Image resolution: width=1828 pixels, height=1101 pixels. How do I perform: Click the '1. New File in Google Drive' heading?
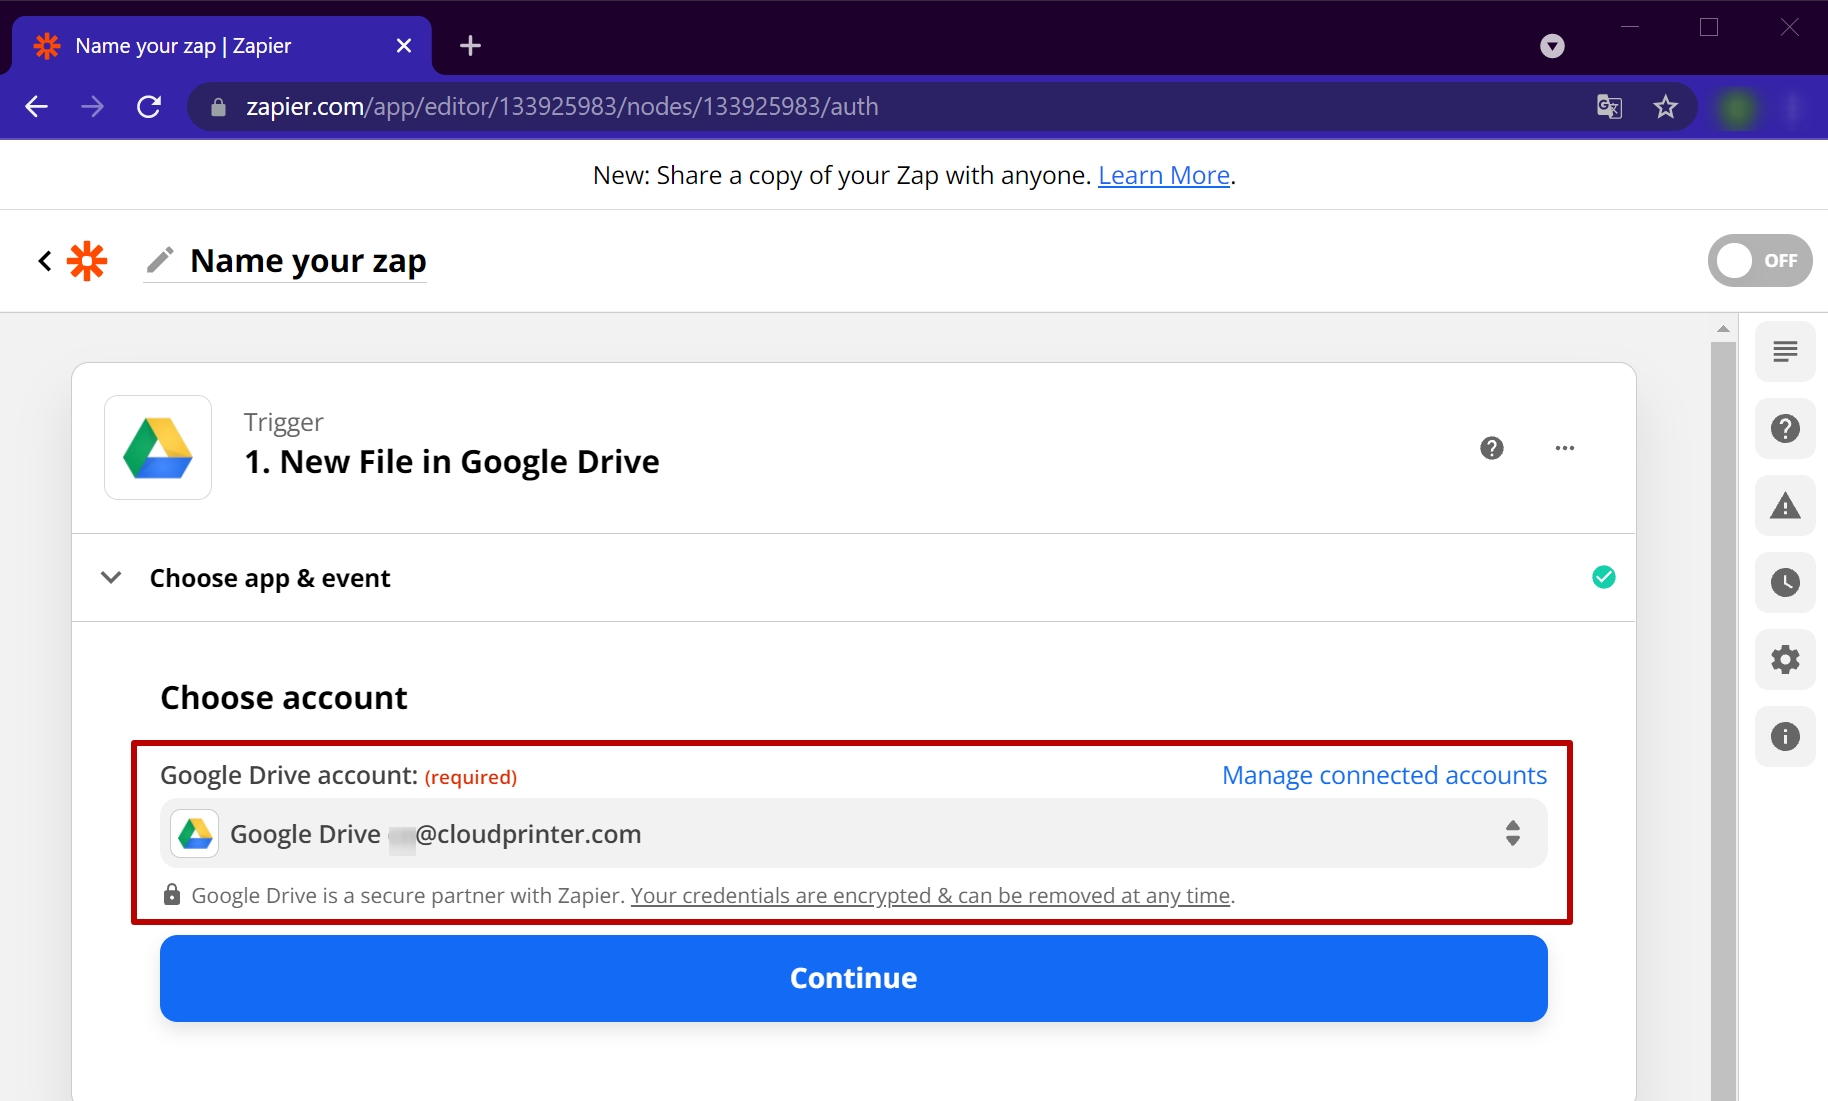point(452,462)
